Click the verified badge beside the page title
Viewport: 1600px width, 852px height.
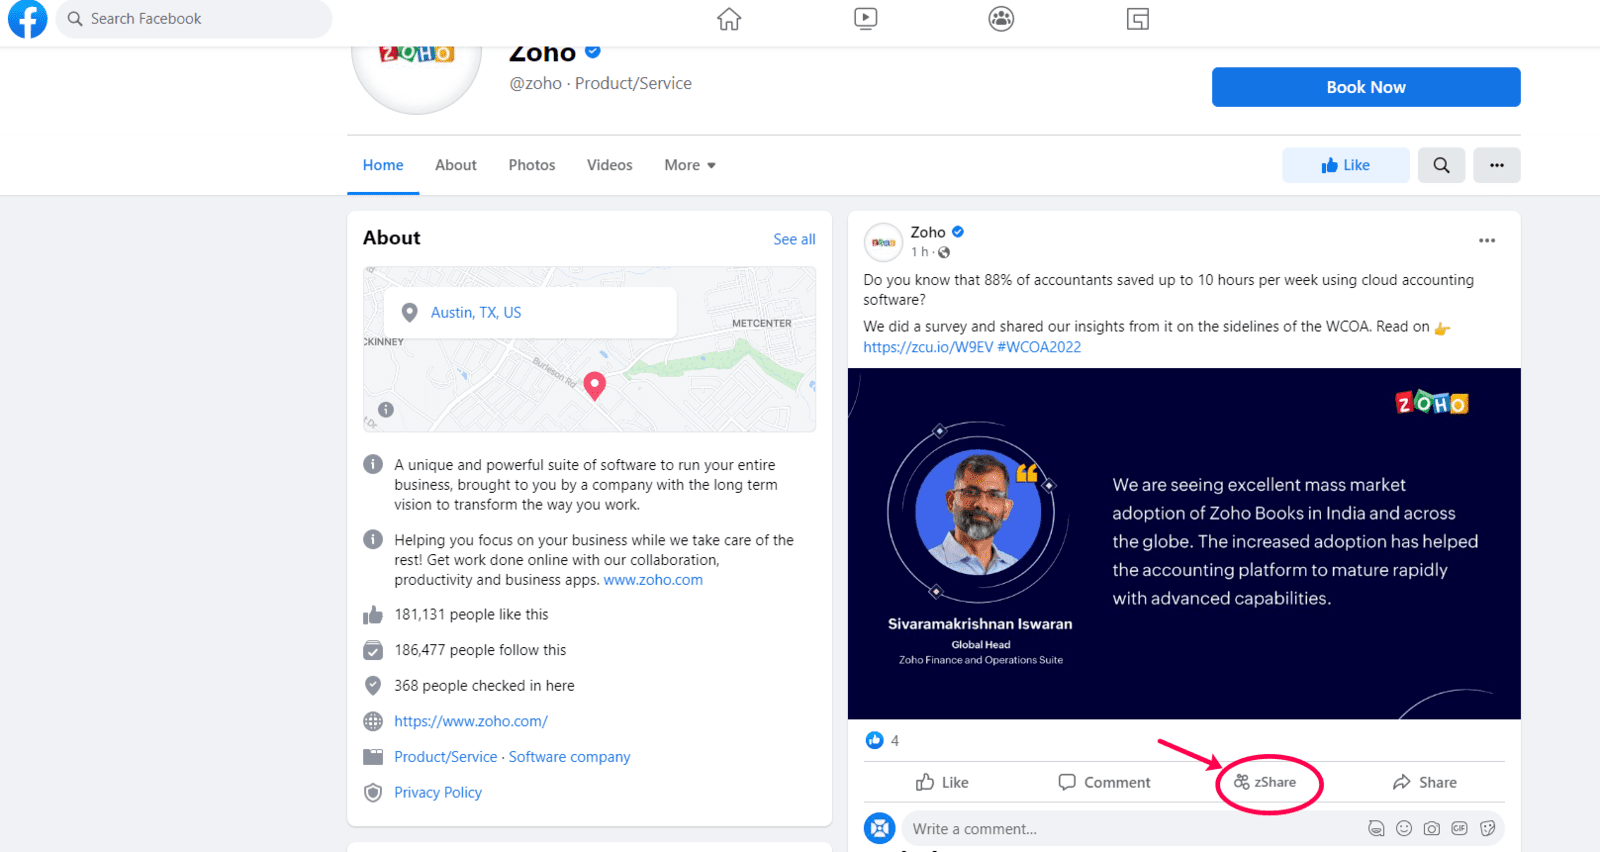593,52
